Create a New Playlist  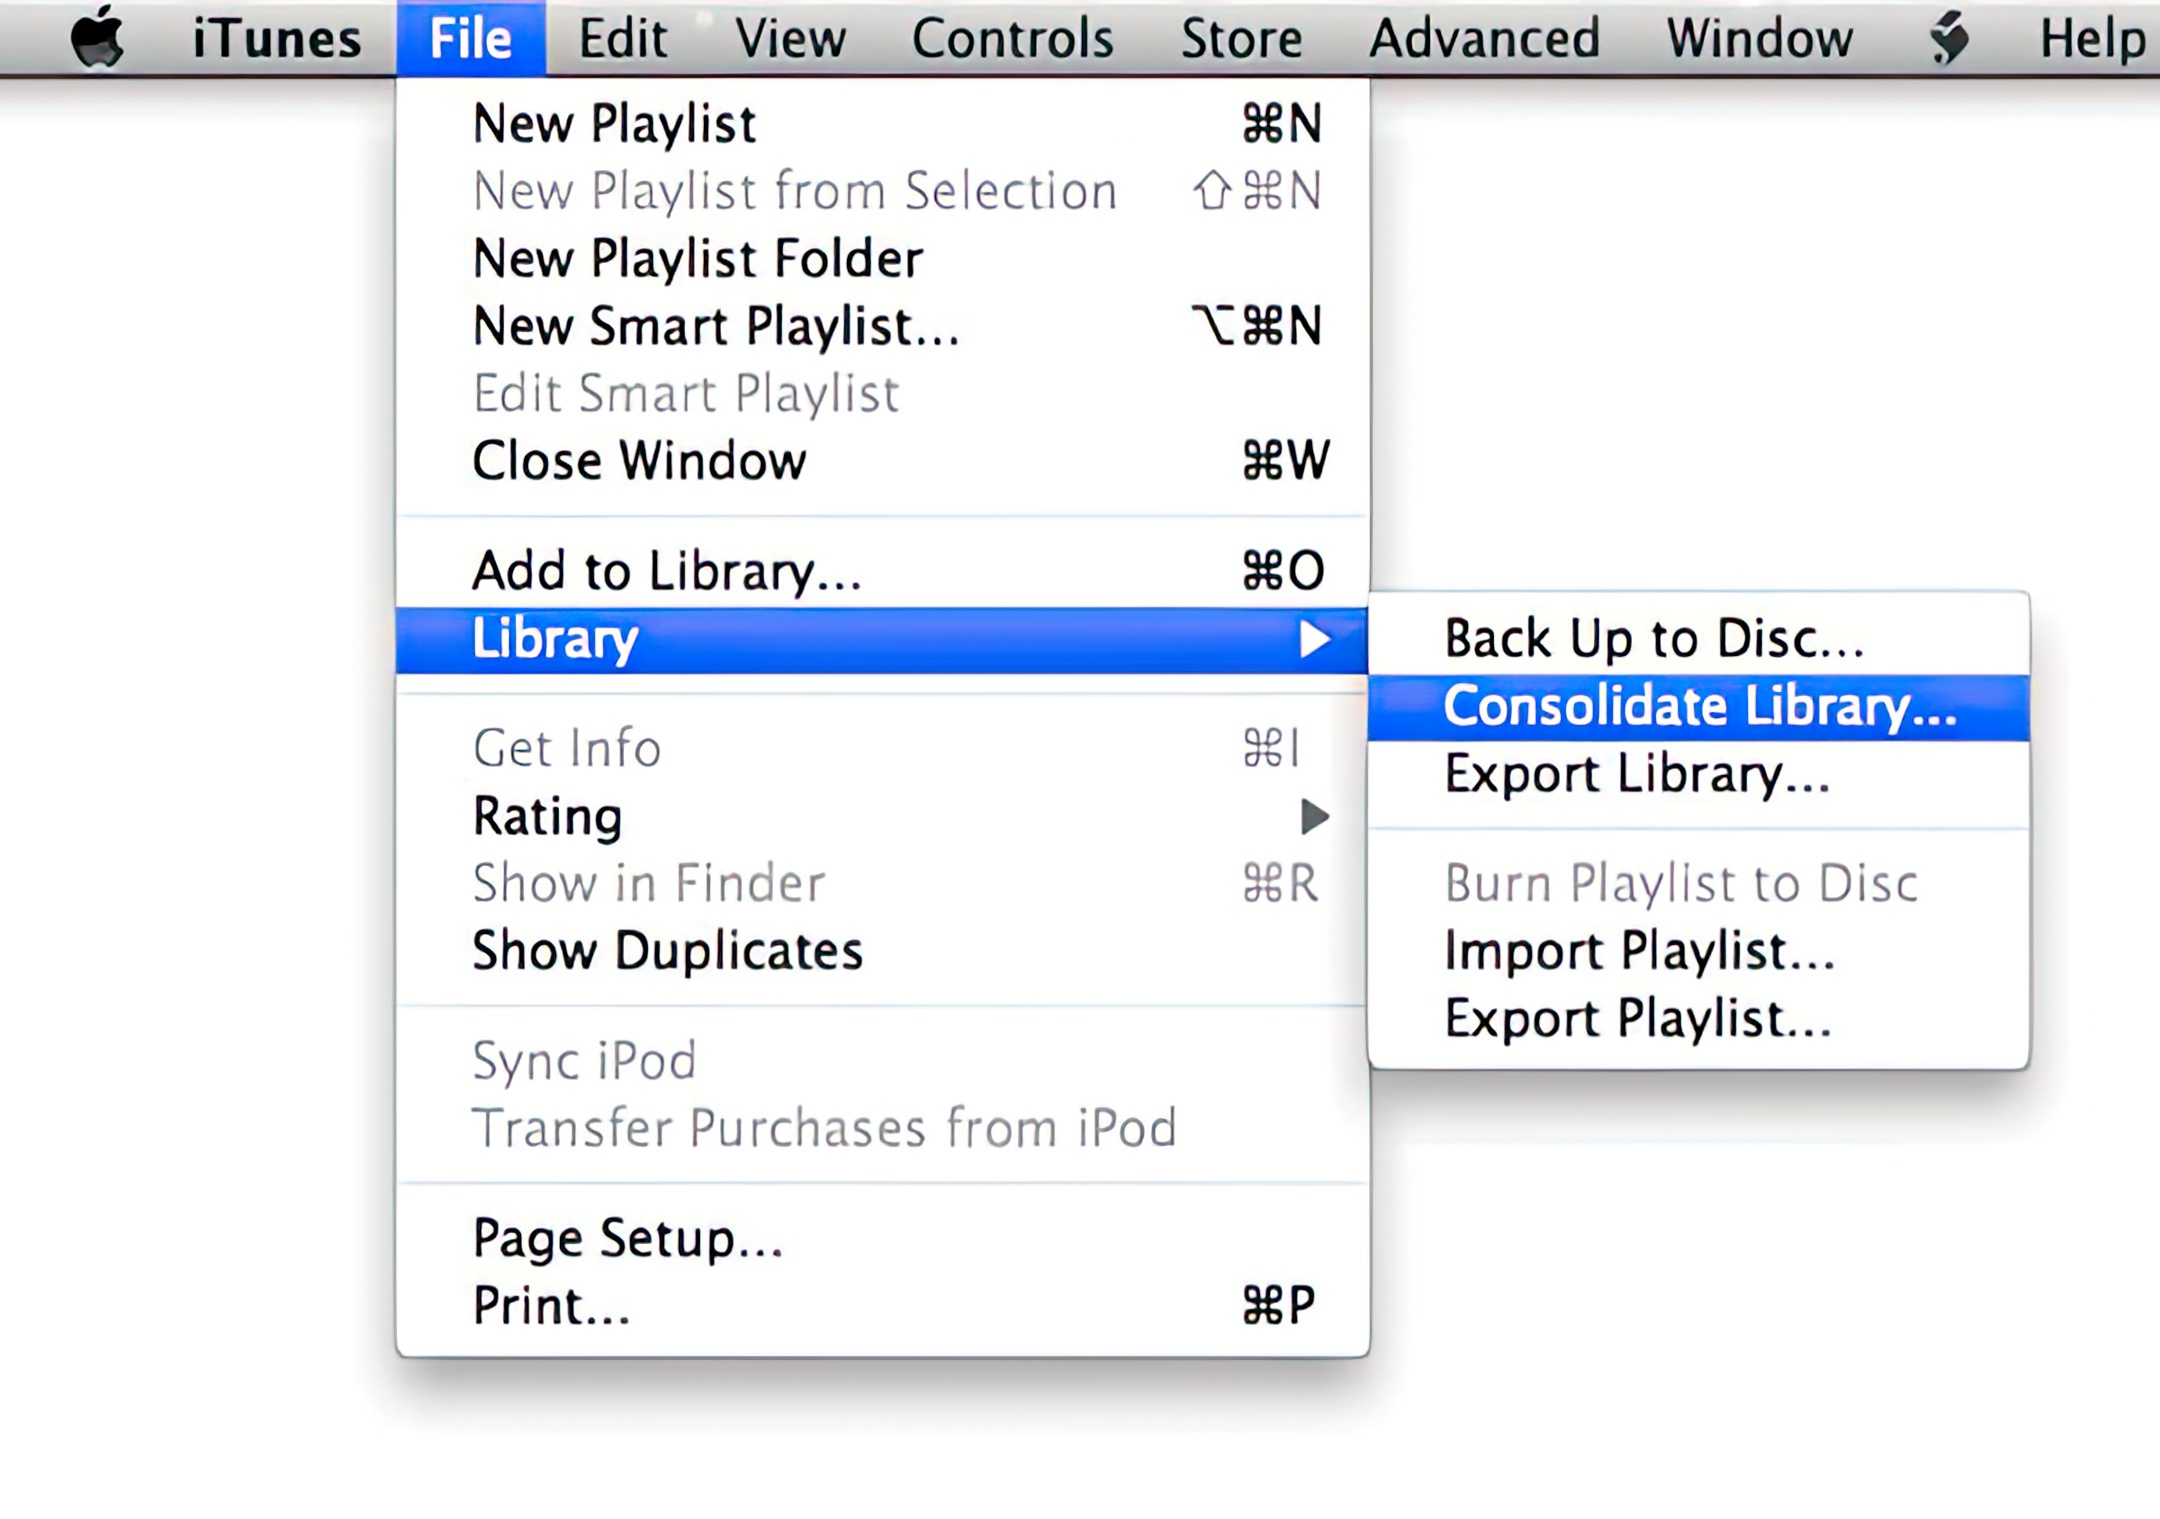[882, 123]
